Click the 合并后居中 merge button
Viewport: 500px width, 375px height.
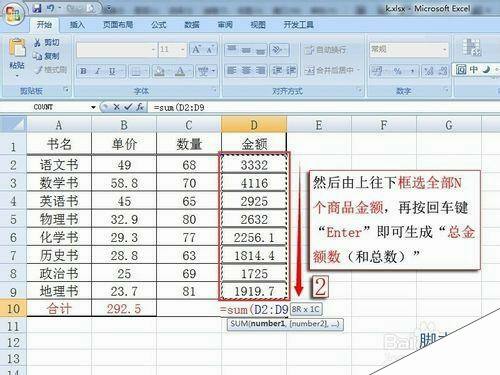coord(332,70)
